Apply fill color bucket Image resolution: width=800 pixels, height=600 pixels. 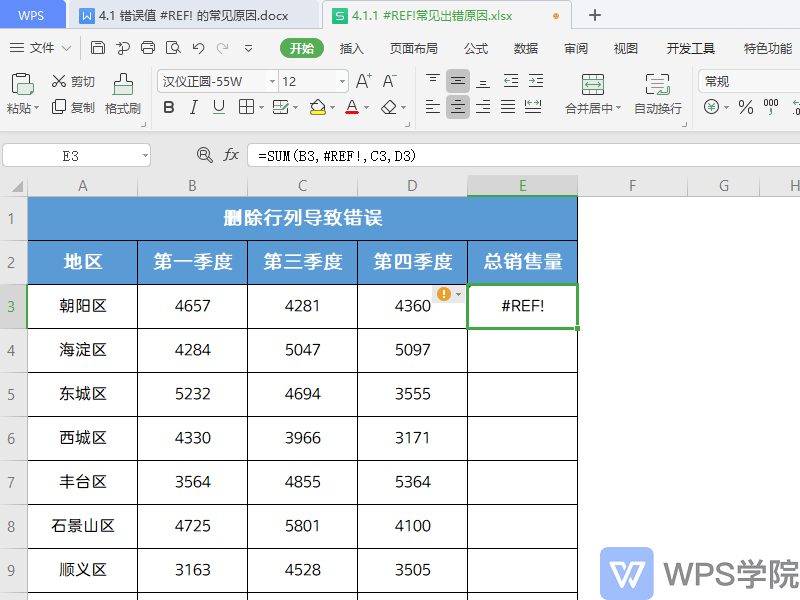pos(317,107)
